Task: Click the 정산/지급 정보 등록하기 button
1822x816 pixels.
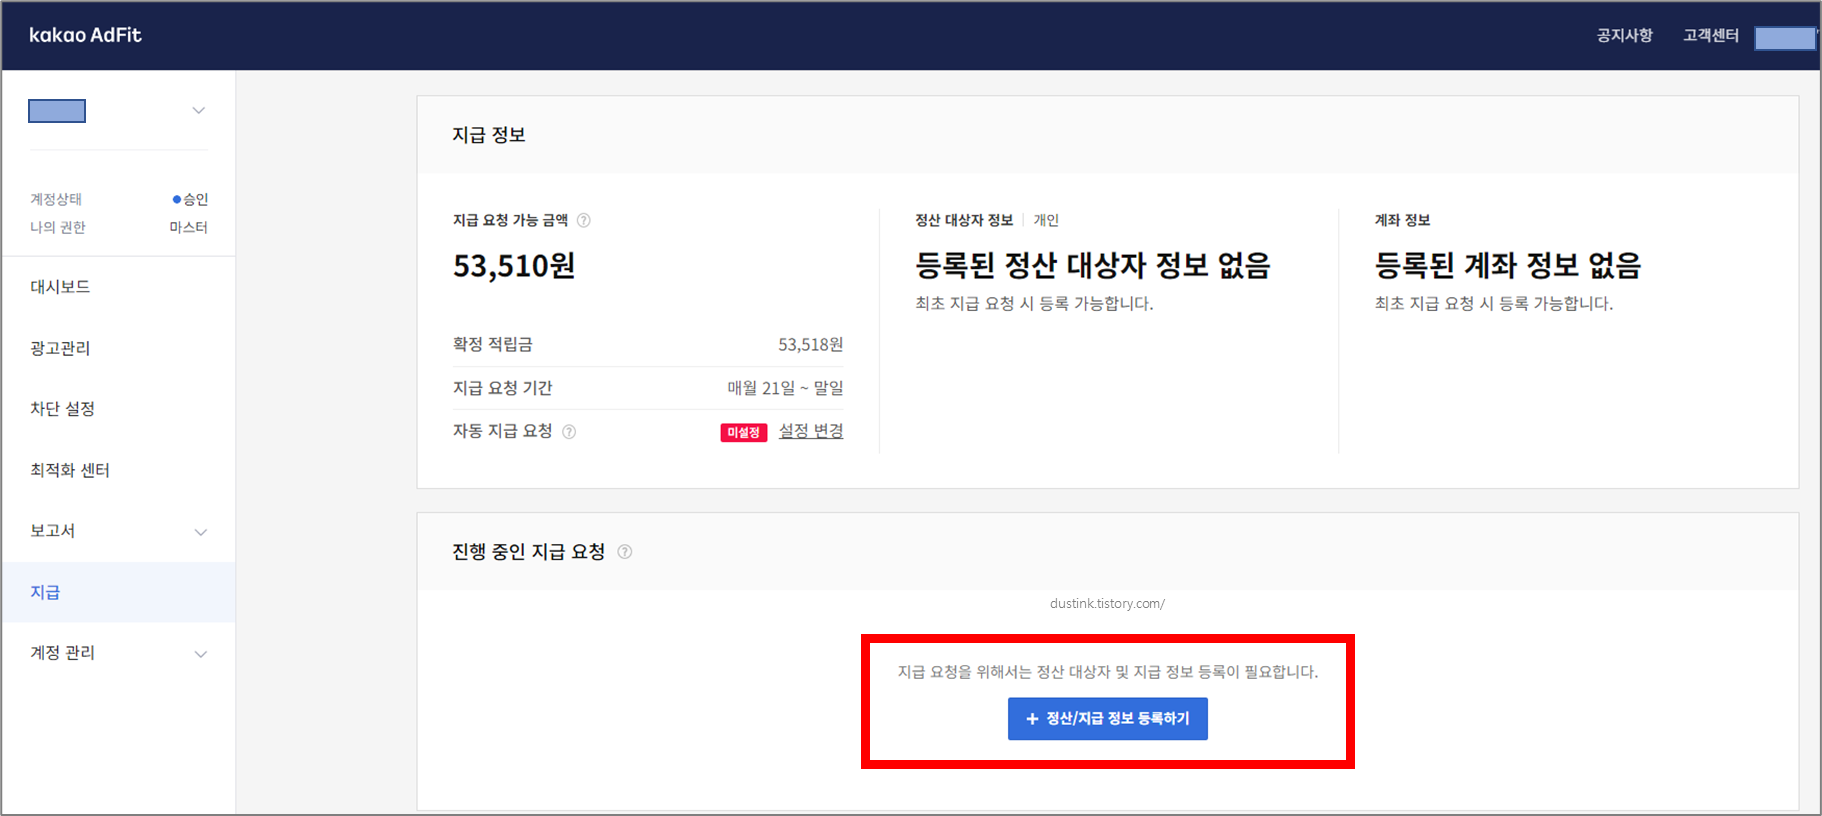Action: (1108, 719)
